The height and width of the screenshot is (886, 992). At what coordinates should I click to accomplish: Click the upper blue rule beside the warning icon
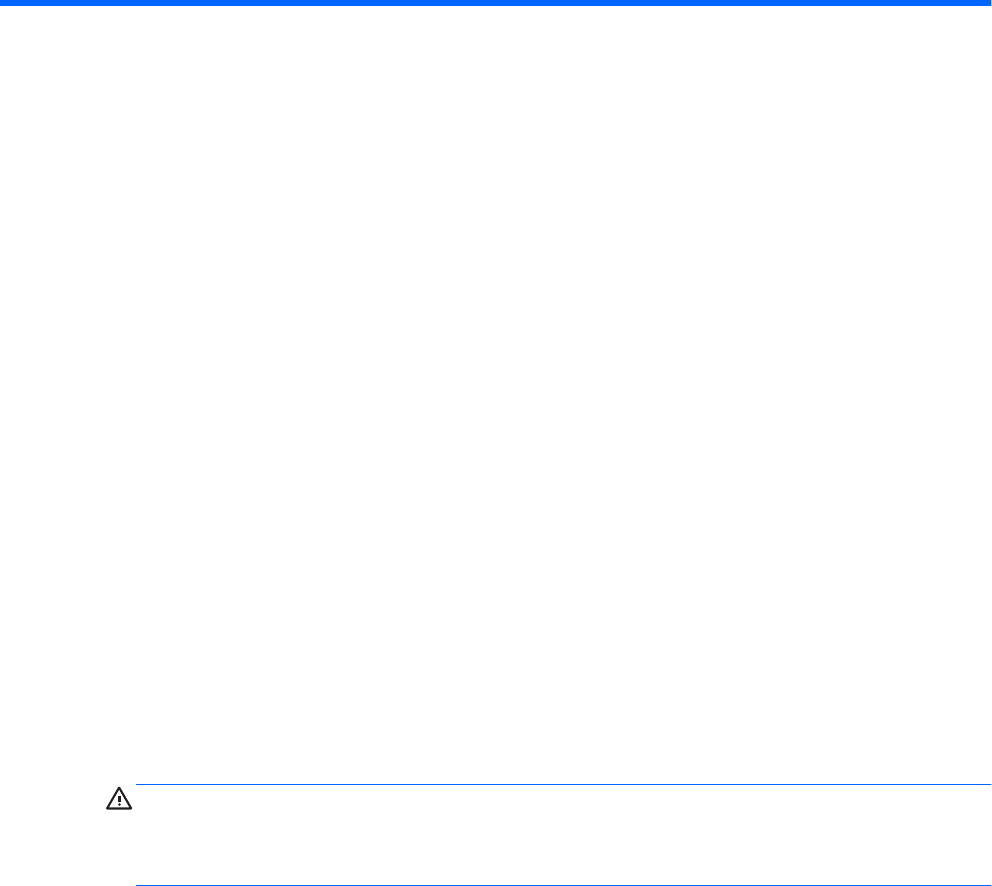[564, 784]
